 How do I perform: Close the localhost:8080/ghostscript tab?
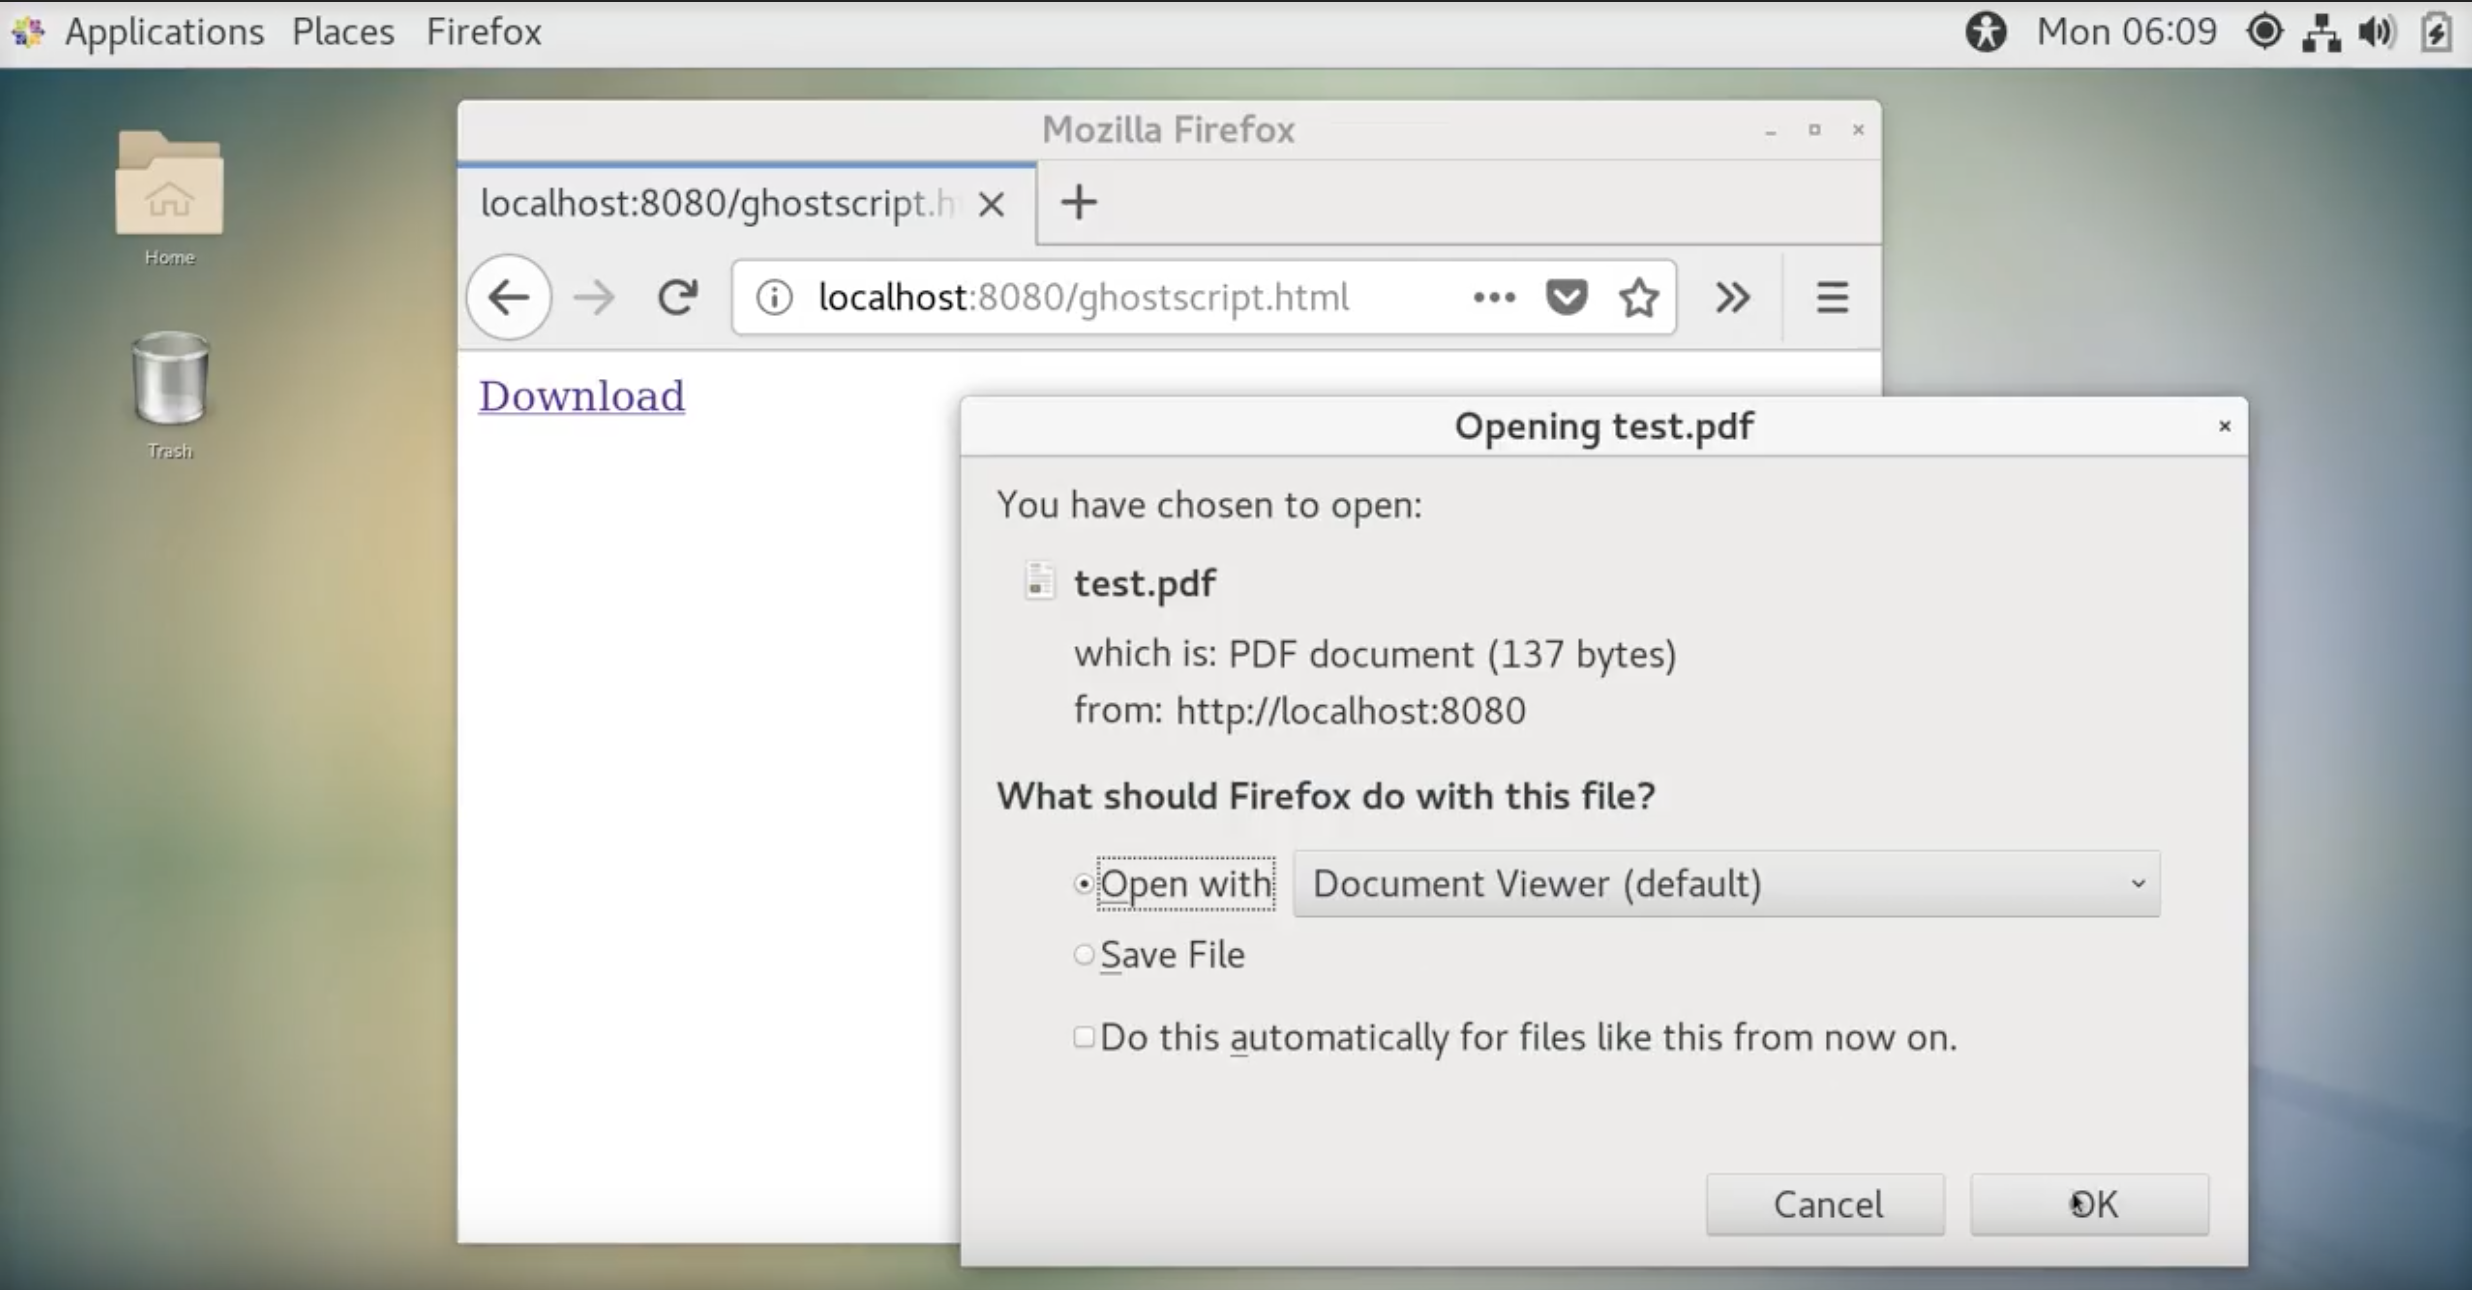pyautogui.click(x=991, y=205)
